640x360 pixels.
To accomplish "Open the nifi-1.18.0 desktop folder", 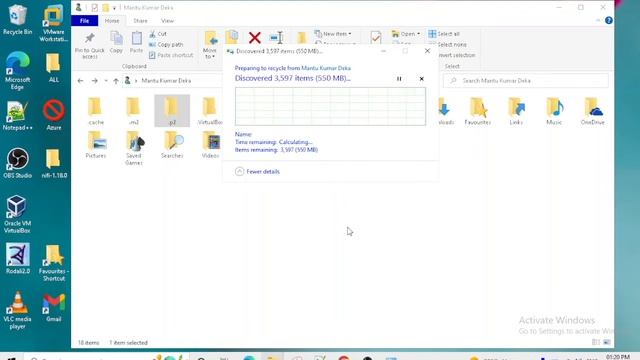I will tap(53, 163).
